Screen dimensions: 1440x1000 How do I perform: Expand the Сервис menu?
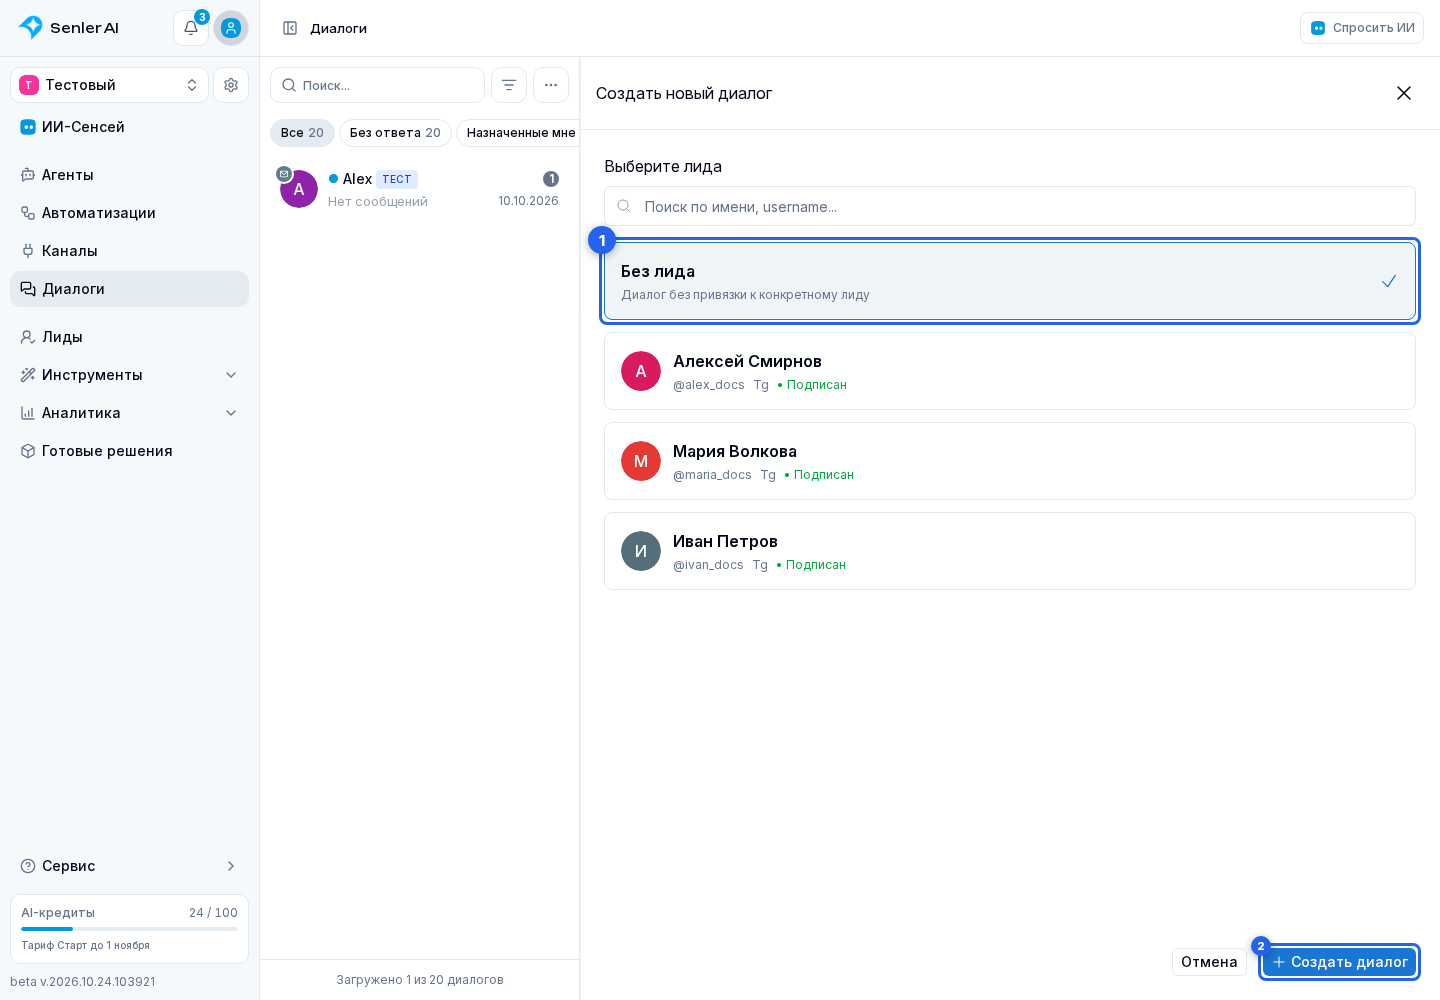(130, 866)
